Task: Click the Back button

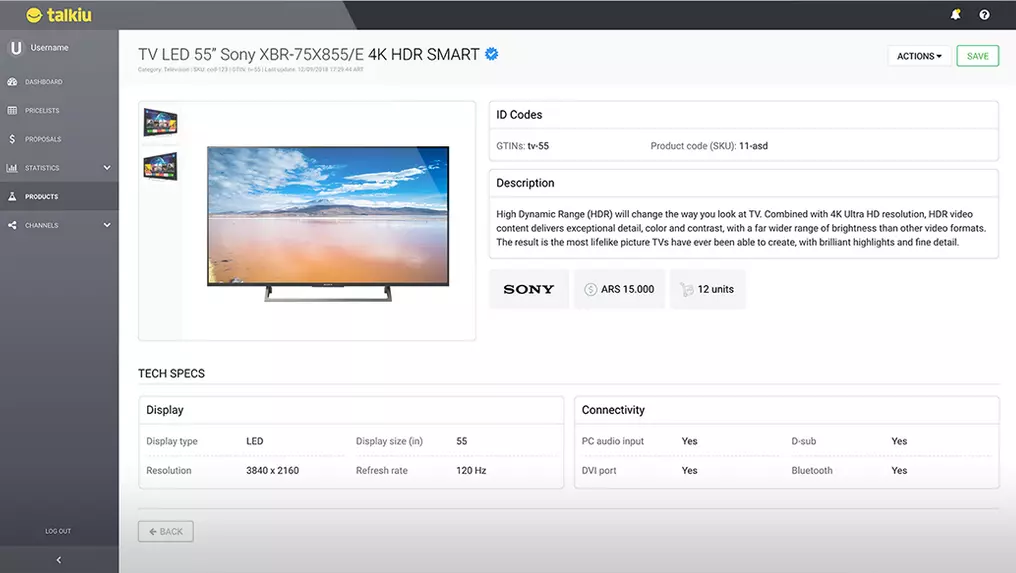Action: coord(166,532)
